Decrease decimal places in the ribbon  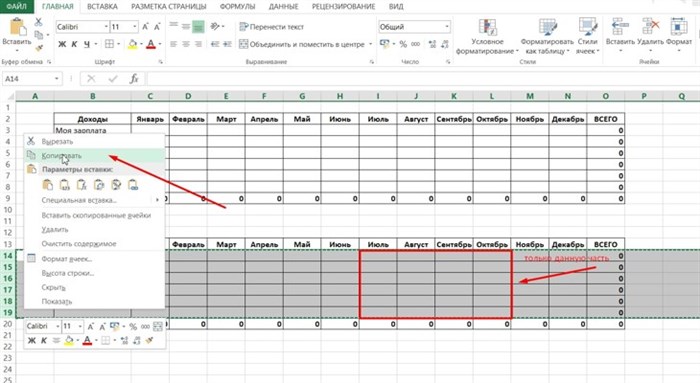point(445,44)
